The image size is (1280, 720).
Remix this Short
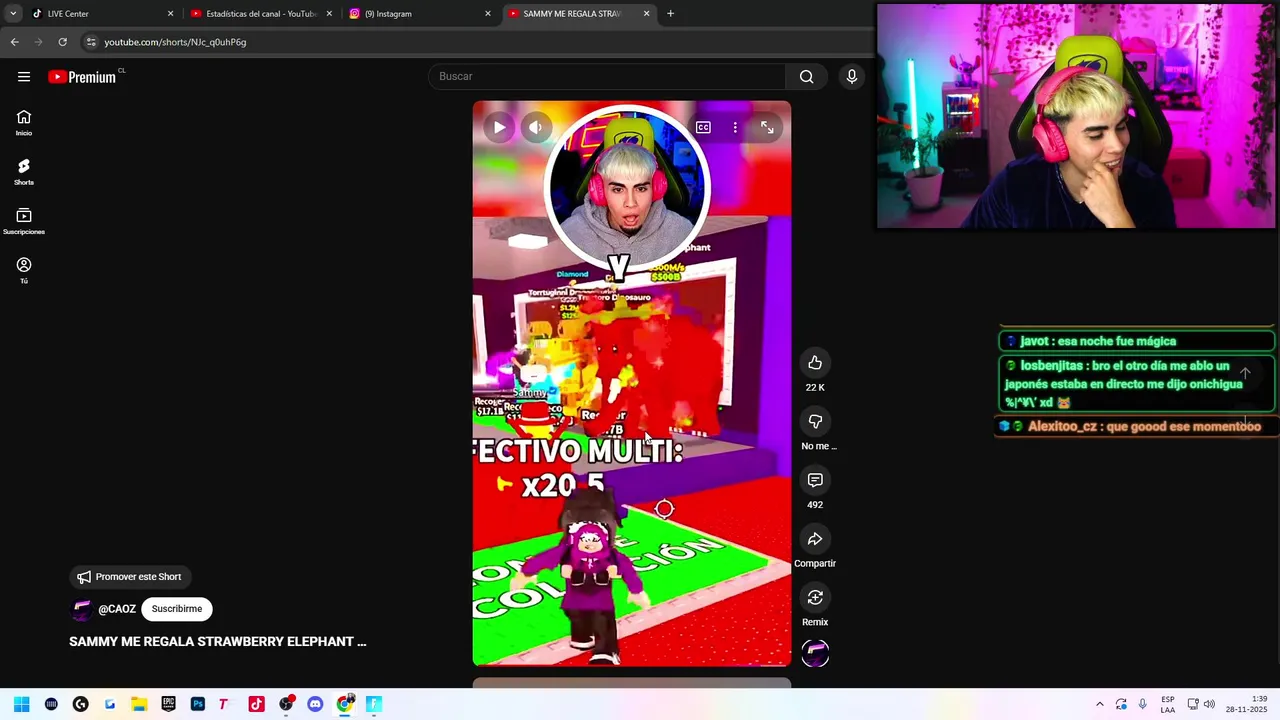pos(815,598)
